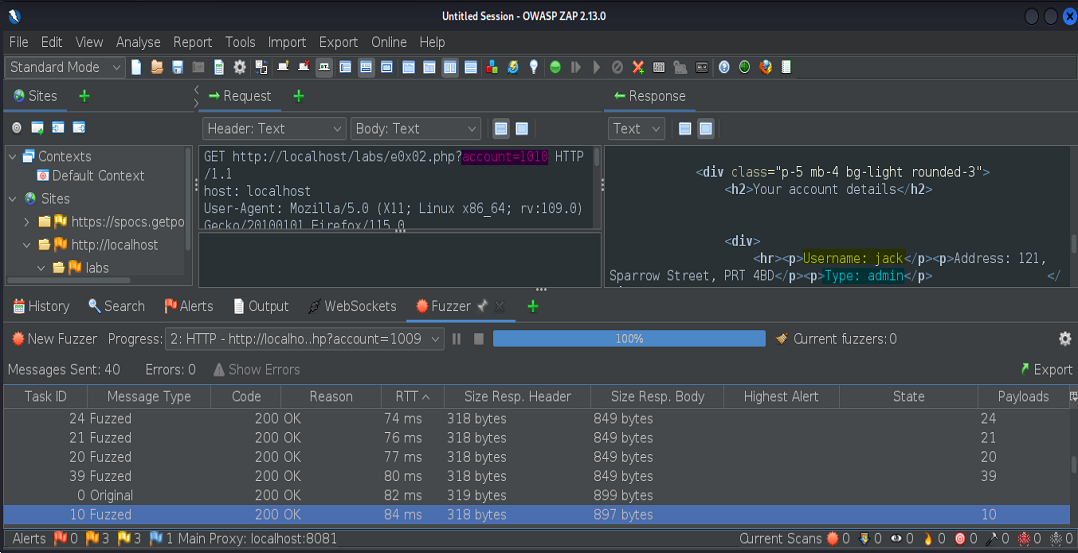The image size is (1078, 553).
Task: Expand the https://spocs.getpo site node
Action: (x=27, y=222)
